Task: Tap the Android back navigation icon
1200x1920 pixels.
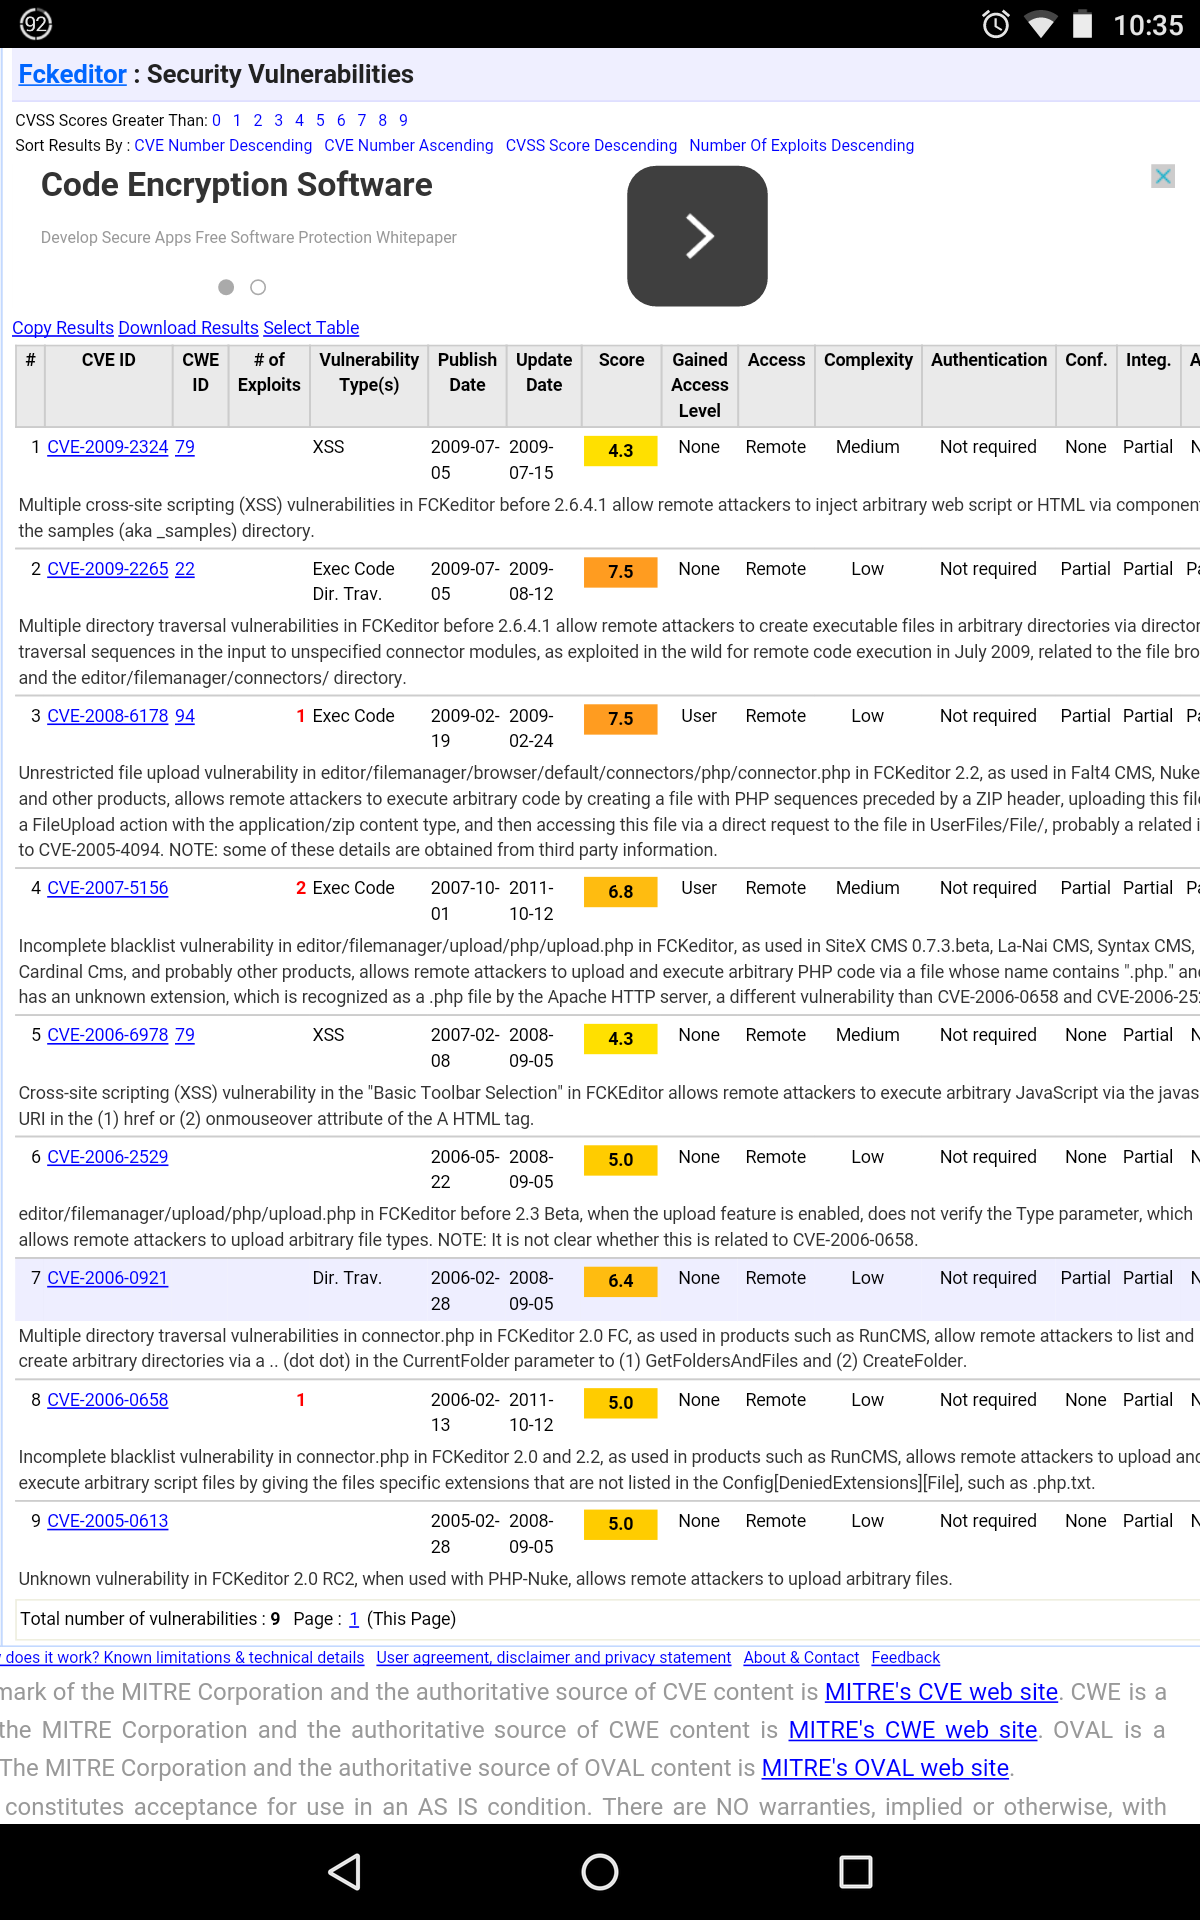Action: pos(345,1871)
